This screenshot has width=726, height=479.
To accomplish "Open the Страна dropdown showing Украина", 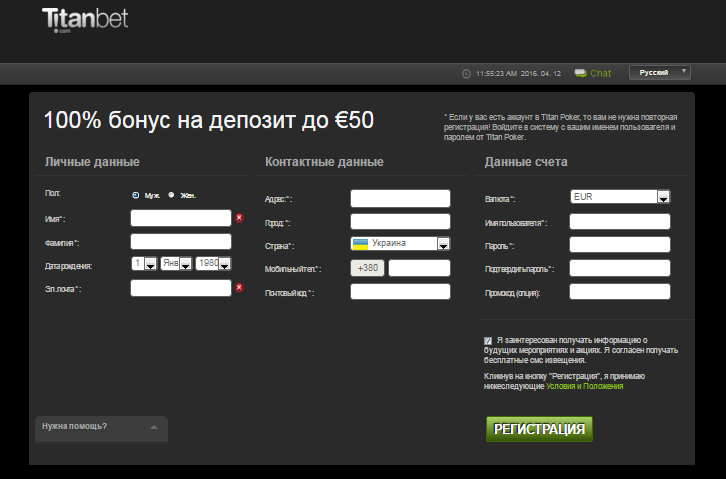I will 400,243.
